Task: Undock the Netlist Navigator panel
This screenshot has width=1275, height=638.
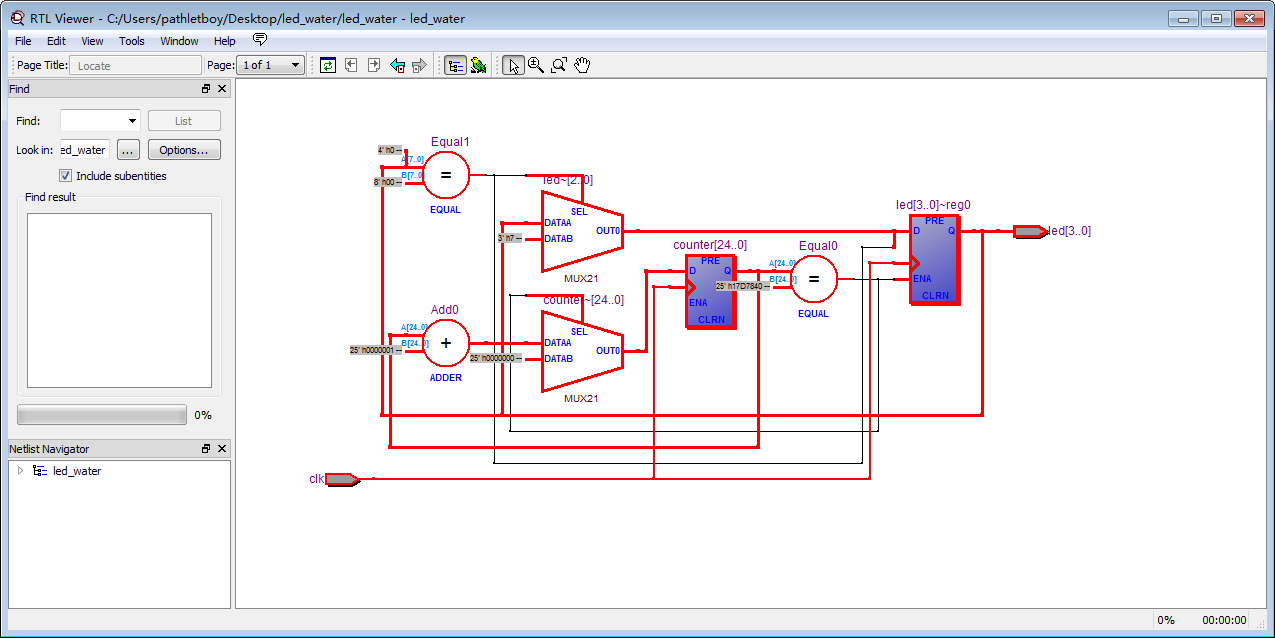Action: pyautogui.click(x=206, y=449)
